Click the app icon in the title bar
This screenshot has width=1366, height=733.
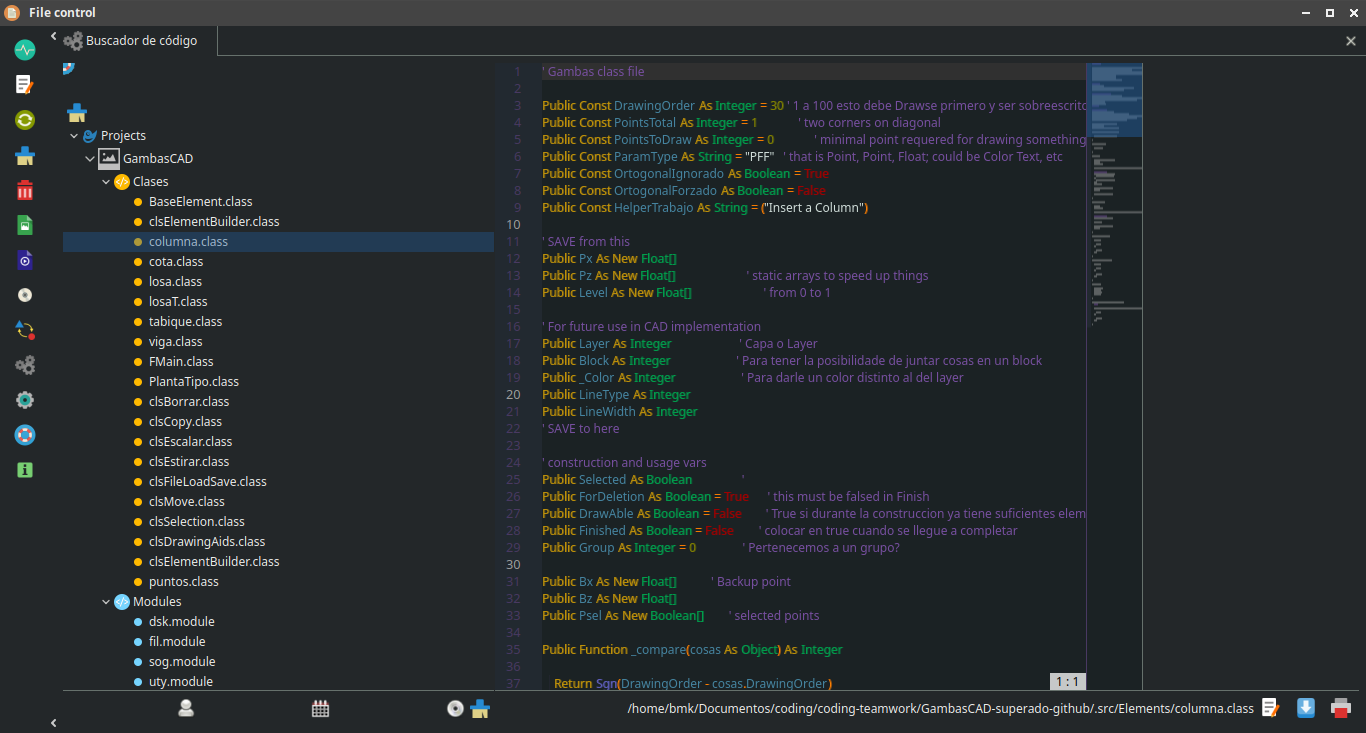coord(12,12)
